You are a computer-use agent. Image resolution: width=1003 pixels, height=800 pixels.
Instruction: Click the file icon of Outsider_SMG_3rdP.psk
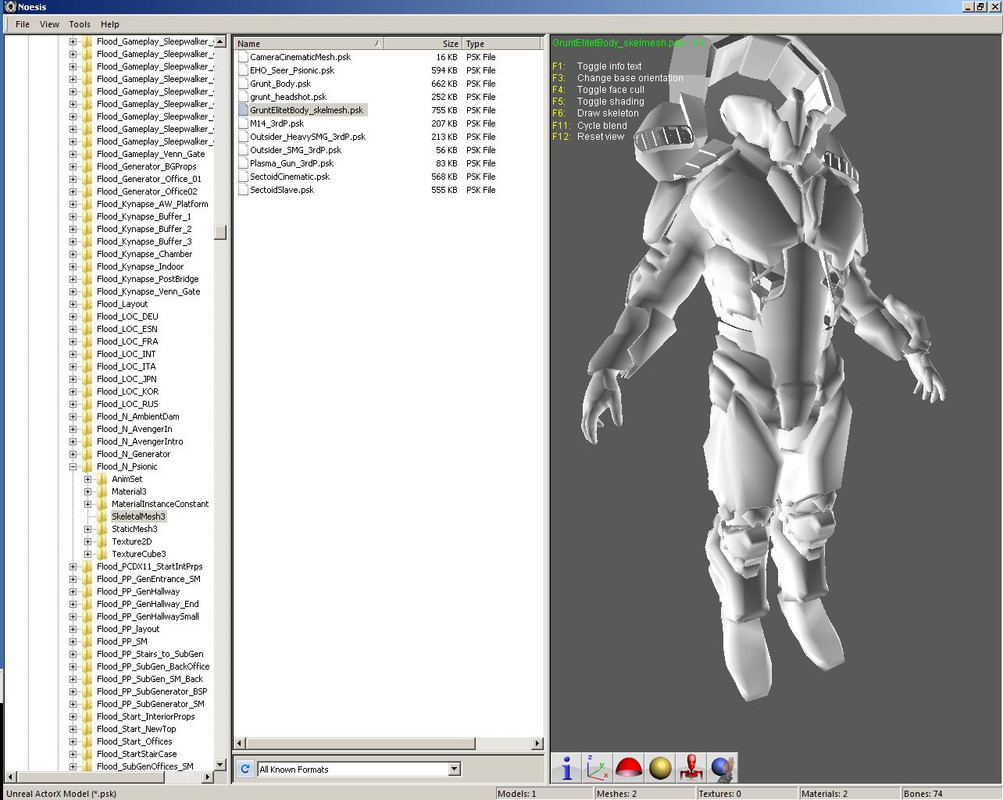pyautogui.click(x=243, y=150)
